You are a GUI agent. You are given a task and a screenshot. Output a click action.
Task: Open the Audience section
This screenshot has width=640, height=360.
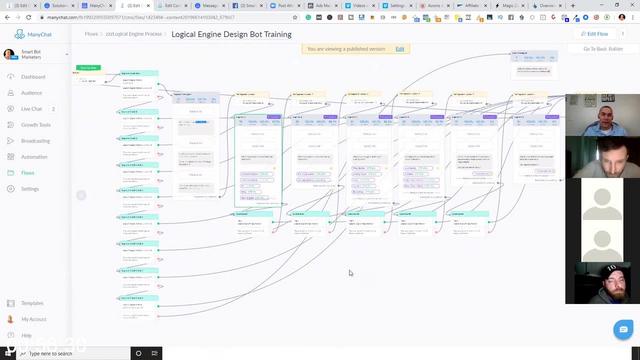(x=31, y=93)
